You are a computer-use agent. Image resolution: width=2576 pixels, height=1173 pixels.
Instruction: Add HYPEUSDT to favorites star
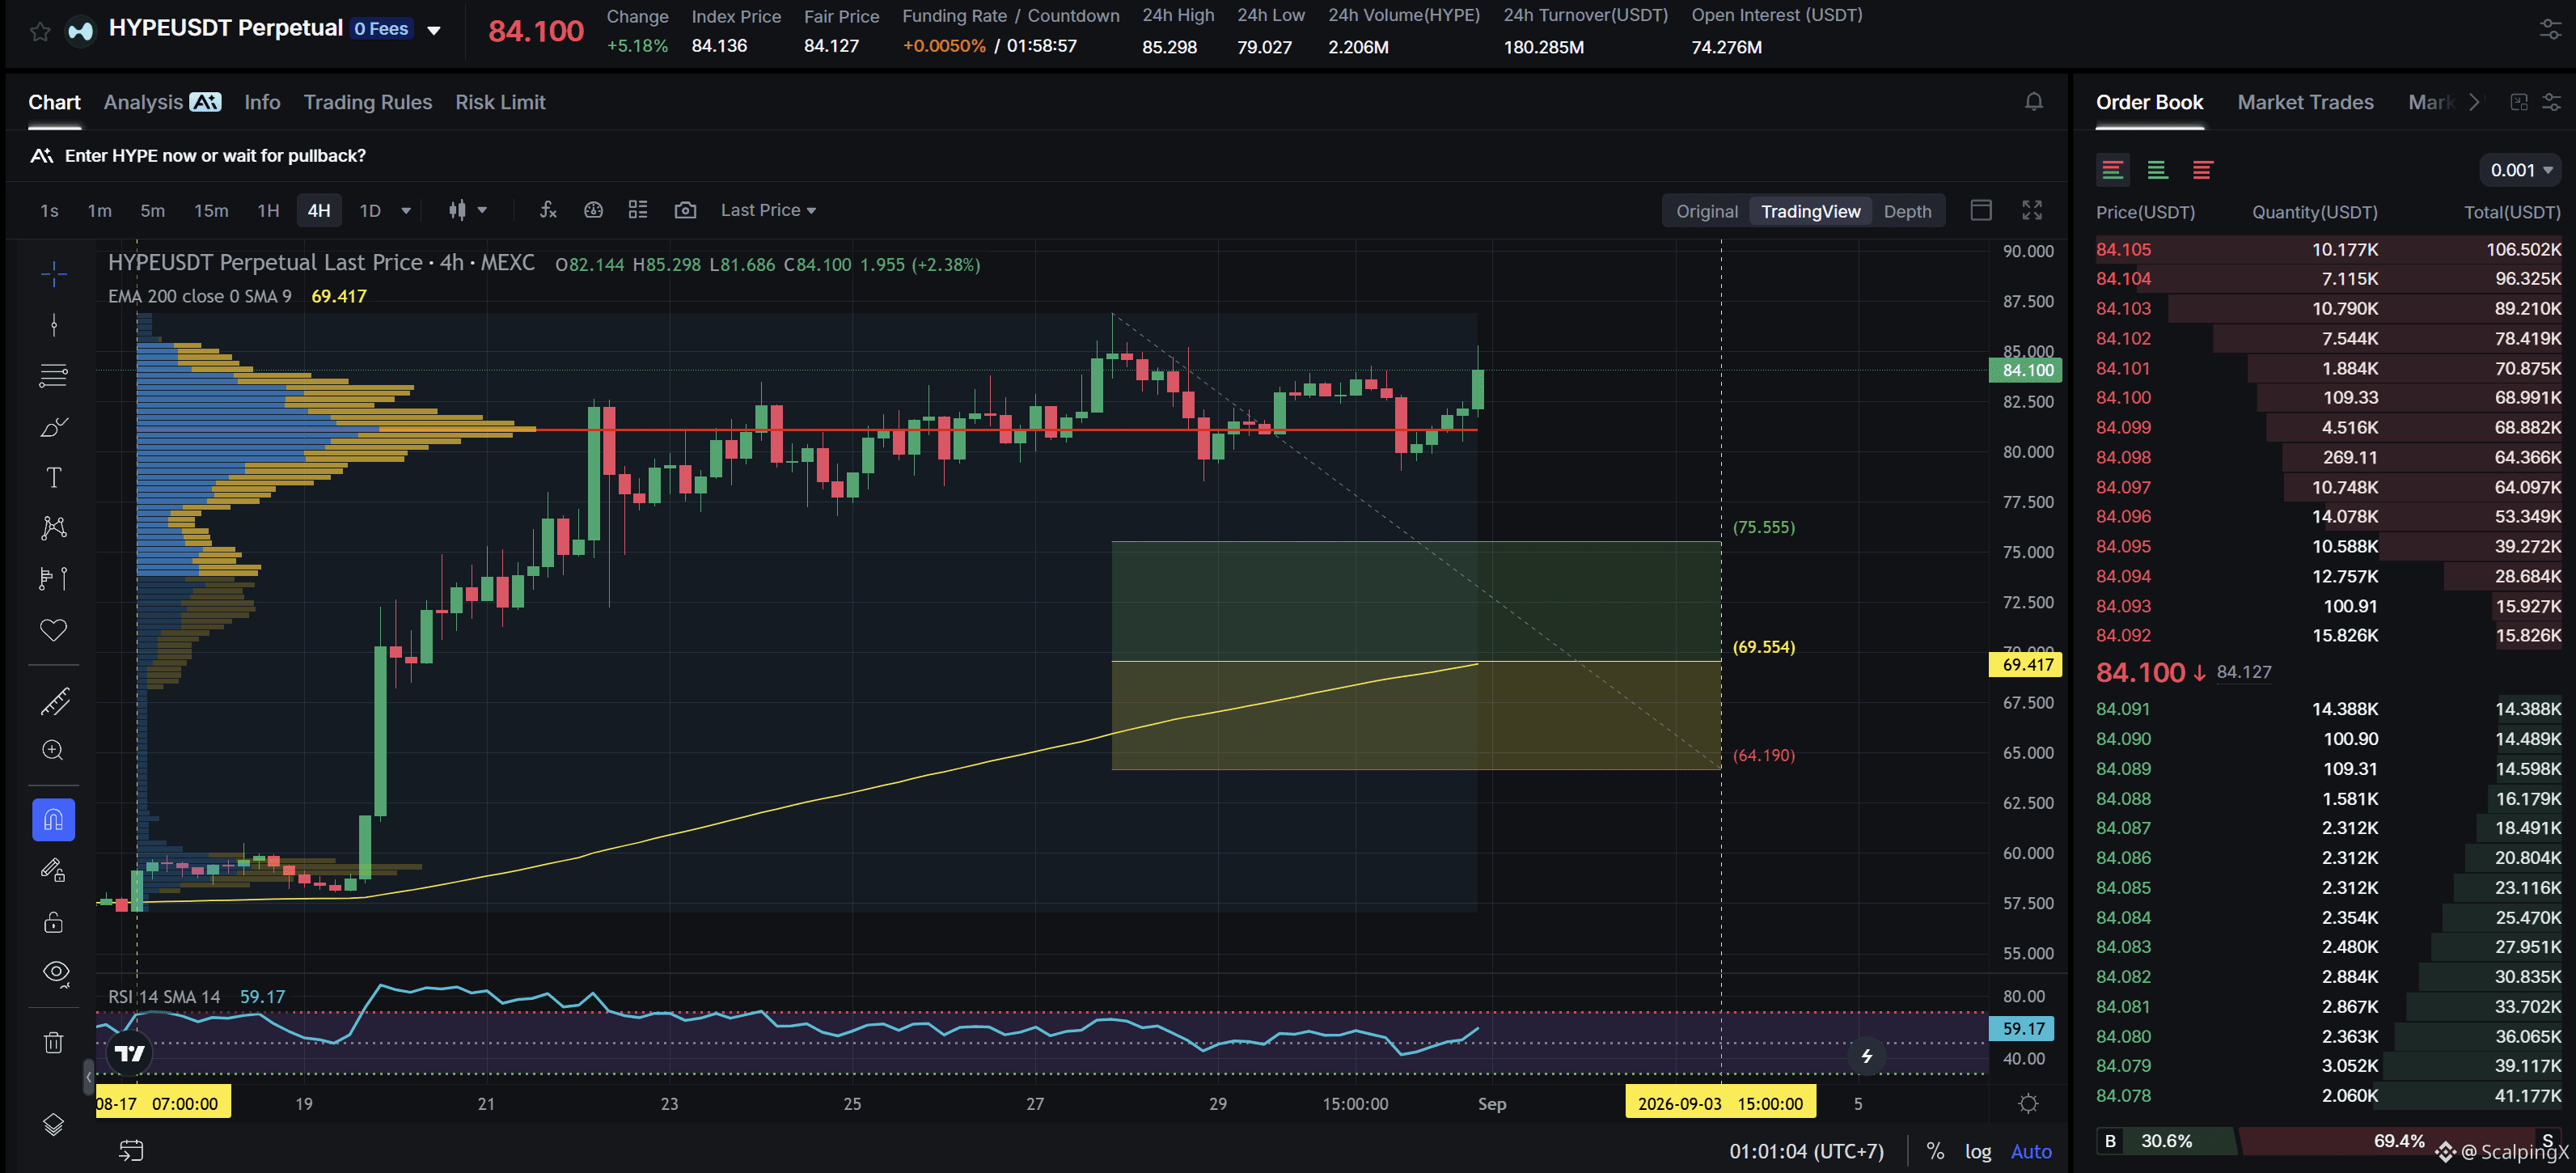(40, 31)
